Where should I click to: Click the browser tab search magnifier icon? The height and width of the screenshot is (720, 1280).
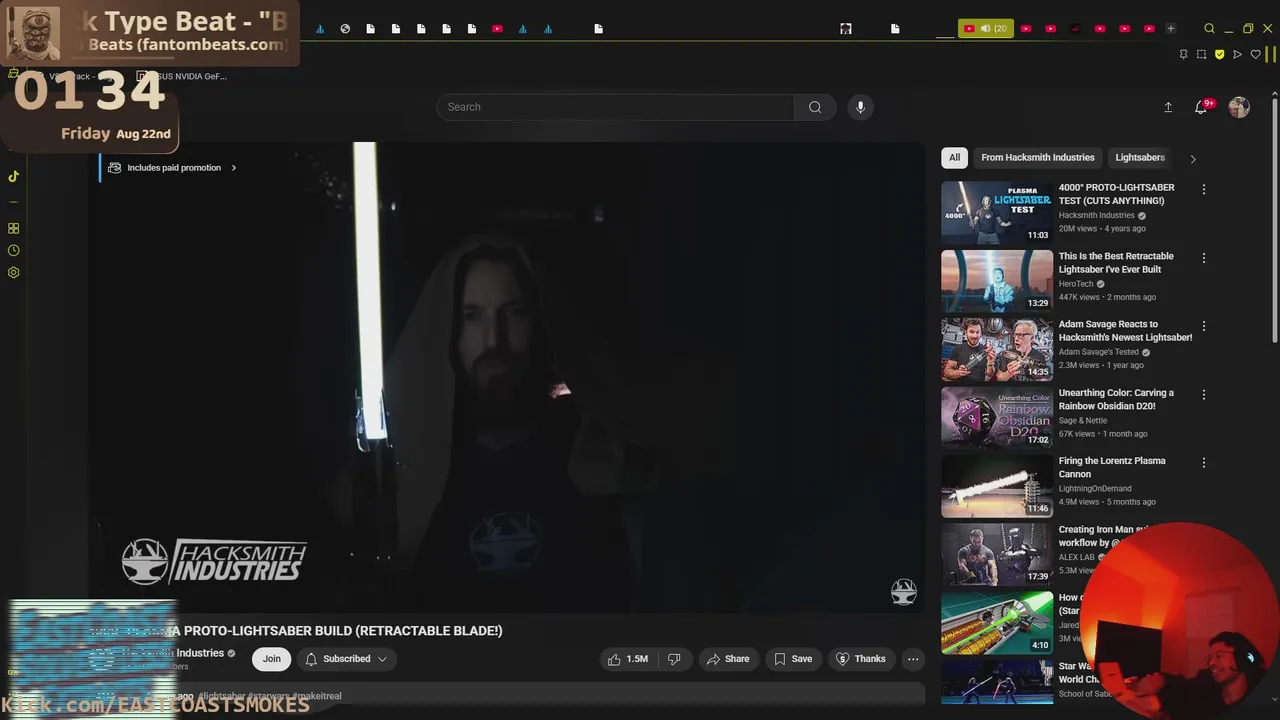click(x=1209, y=29)
